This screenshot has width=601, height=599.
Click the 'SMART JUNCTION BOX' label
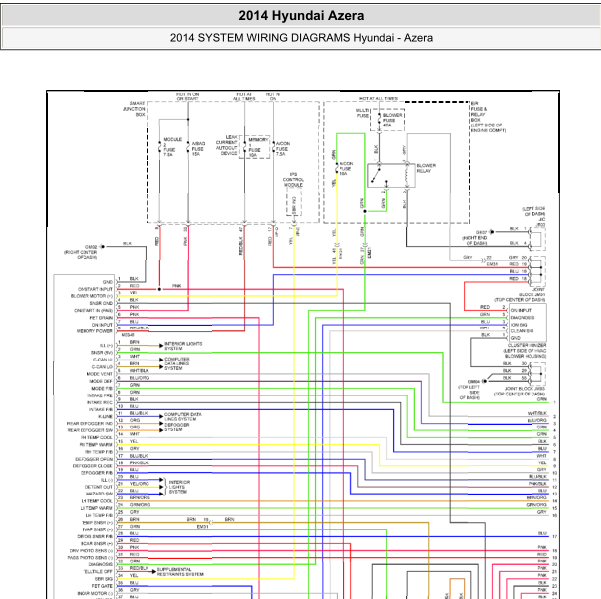pos(134,109)
